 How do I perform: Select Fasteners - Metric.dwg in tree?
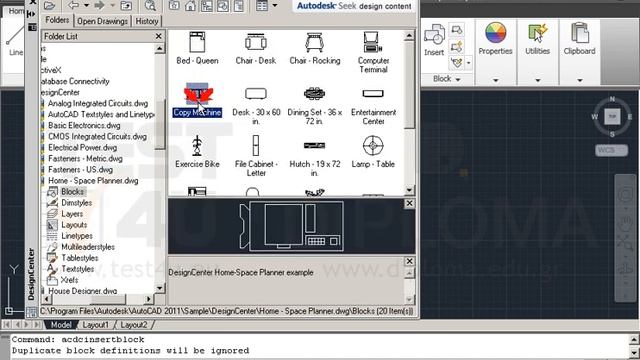coord(85,158)
